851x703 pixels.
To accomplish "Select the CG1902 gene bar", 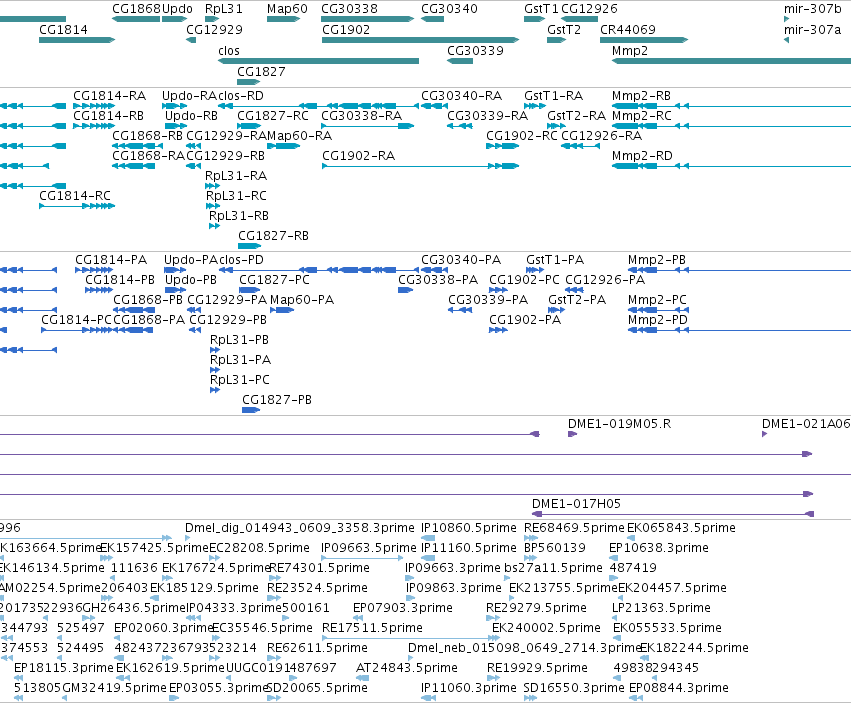I will 421,40.
